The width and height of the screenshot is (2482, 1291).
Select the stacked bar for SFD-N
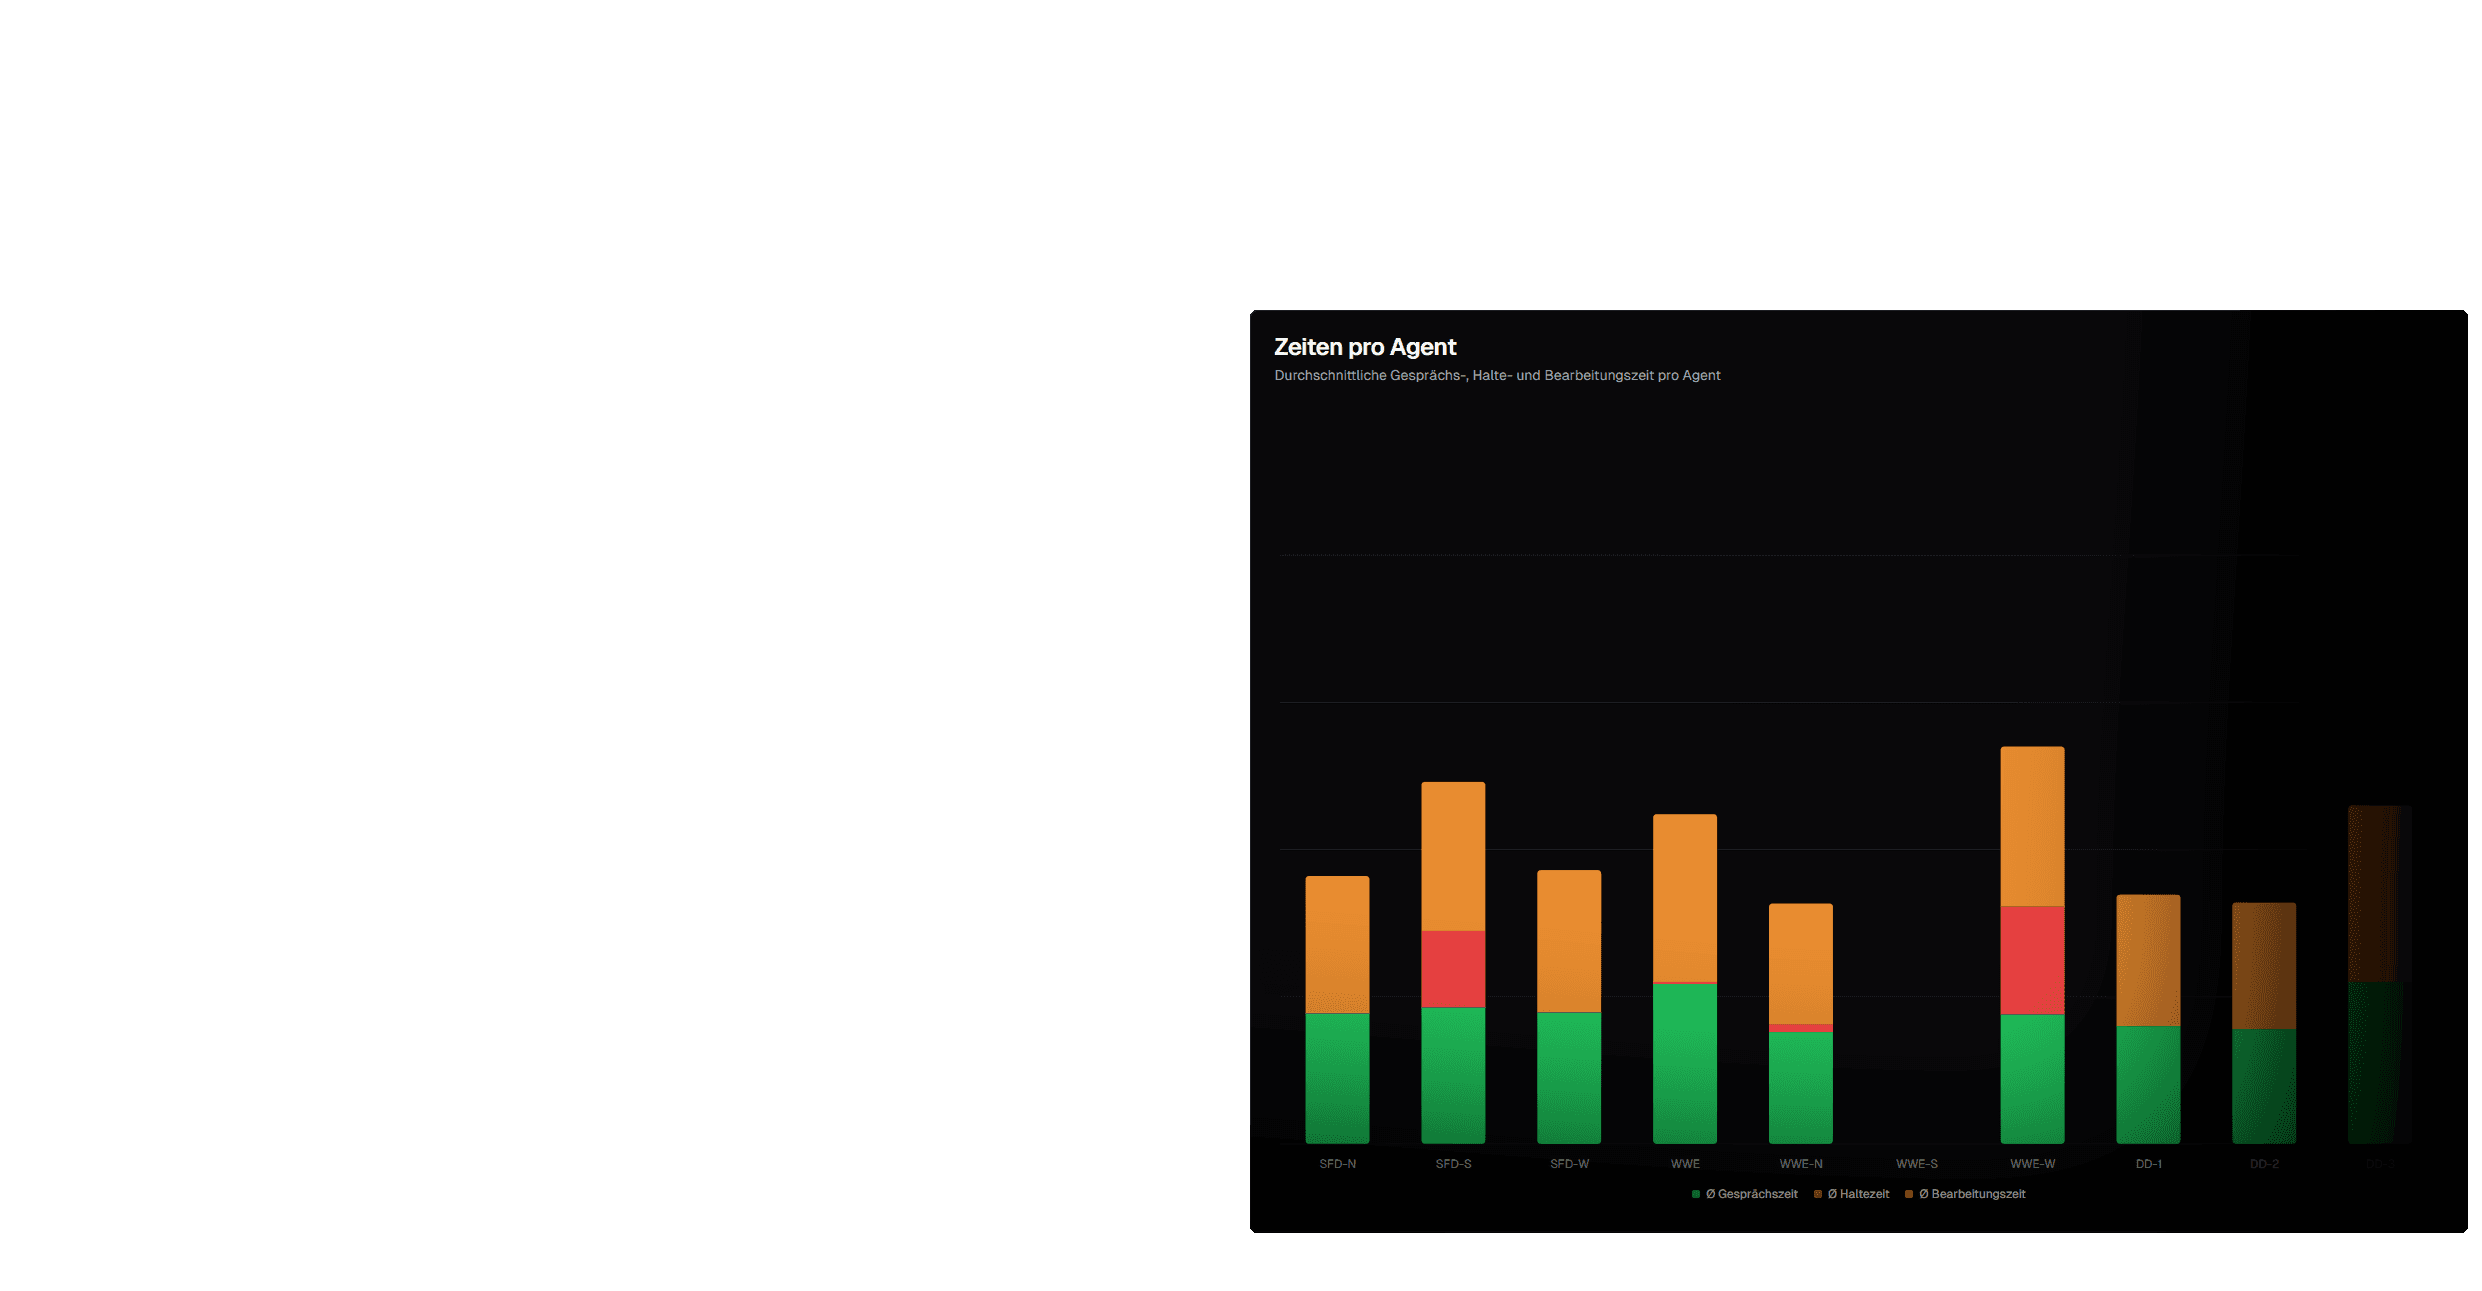point(1337,1010)
